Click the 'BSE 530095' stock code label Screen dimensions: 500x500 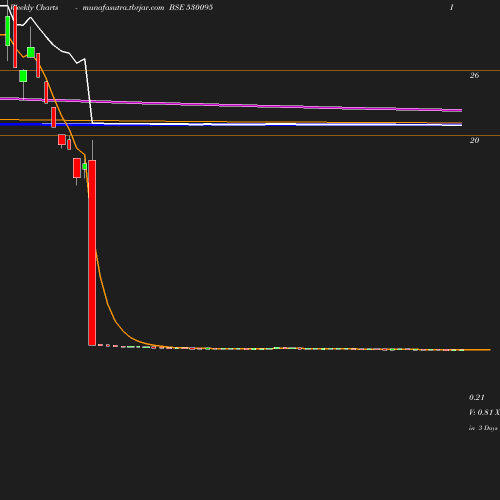point(191,7)
